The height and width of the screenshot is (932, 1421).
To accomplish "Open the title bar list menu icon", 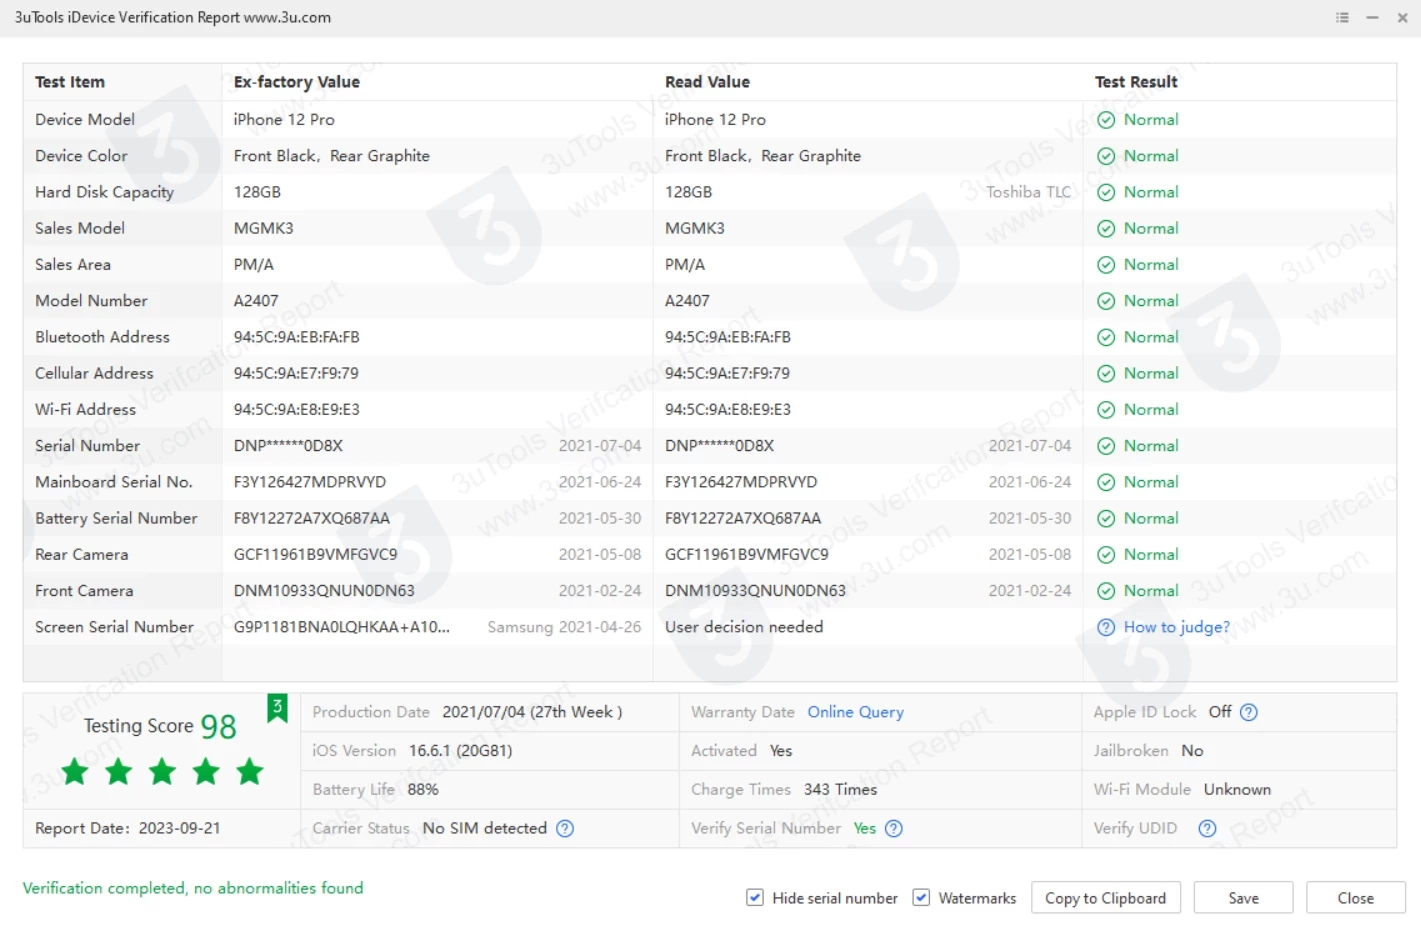I will tap(1342, 18).
